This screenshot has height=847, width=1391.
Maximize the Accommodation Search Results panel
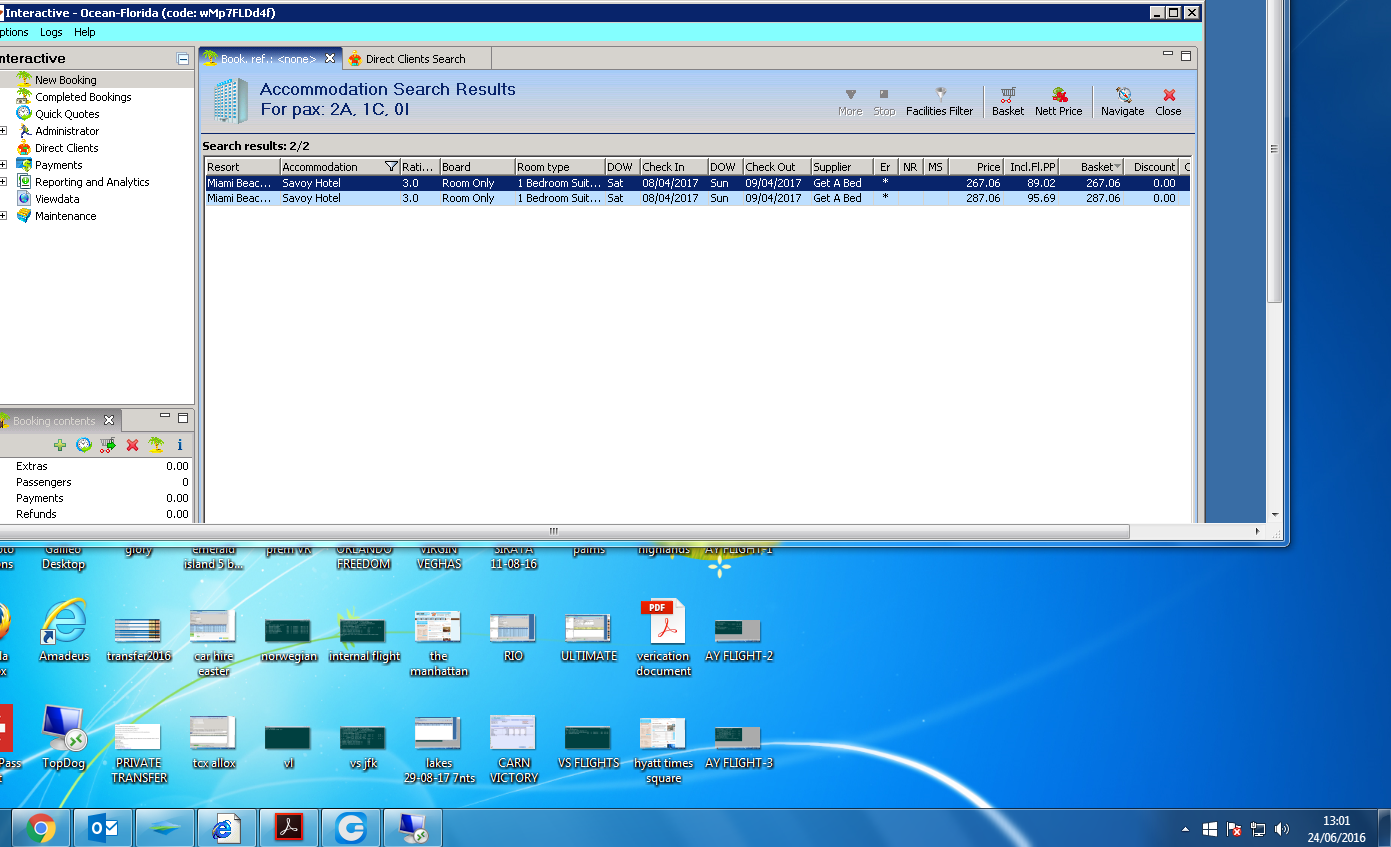1186,56
